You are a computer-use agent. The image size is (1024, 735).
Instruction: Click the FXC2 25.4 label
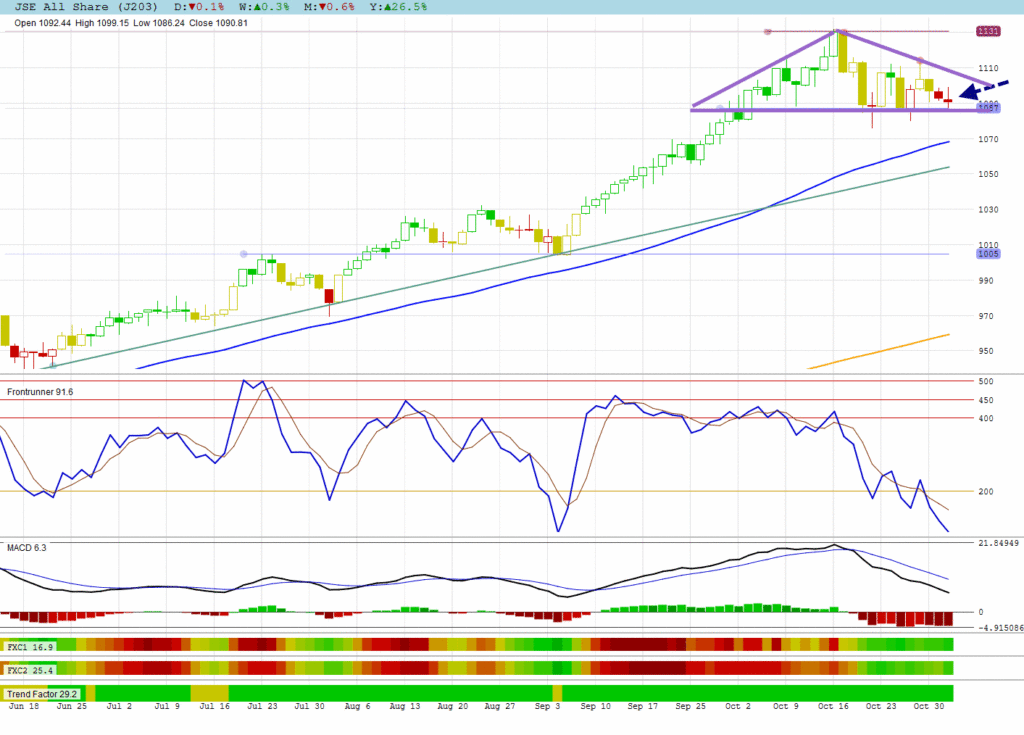(x=30, y=668)
